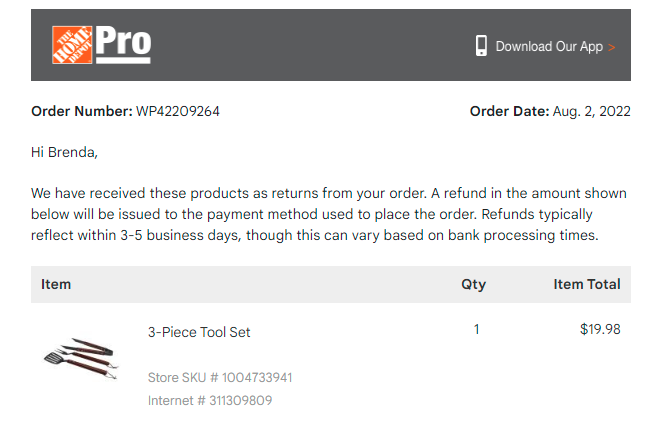Screen dimensions: 658x430
Task: Click the Pro wordmark in header
Action: click(123, 44)
